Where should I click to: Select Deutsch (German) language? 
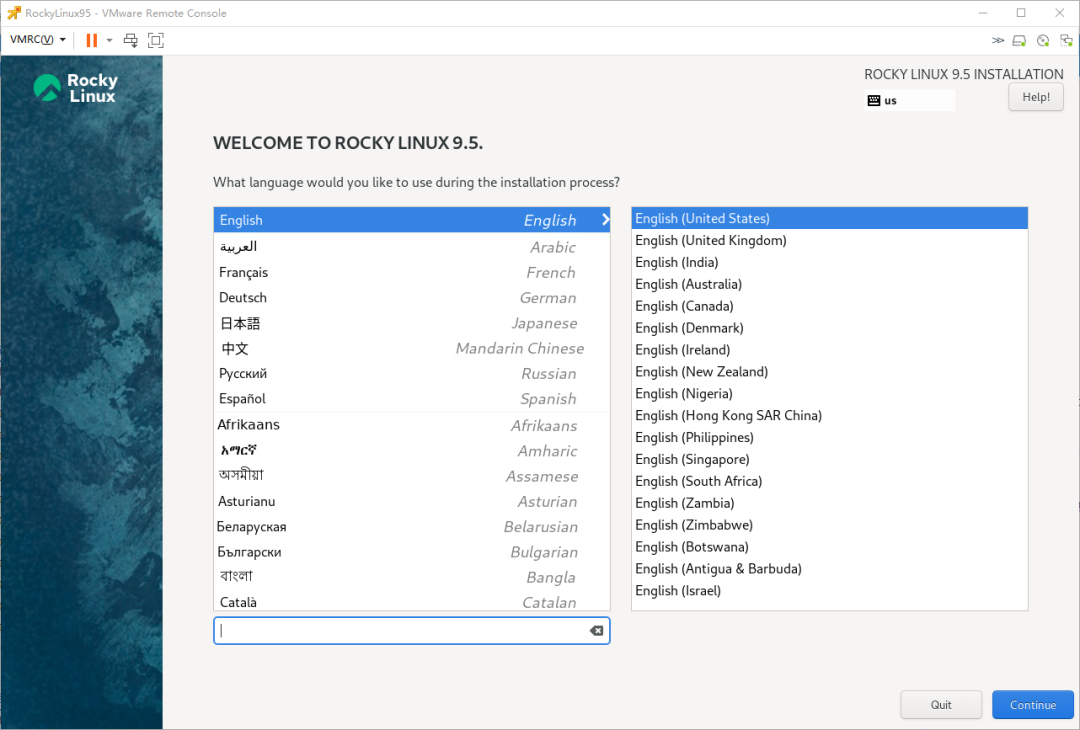coord(412,298)
